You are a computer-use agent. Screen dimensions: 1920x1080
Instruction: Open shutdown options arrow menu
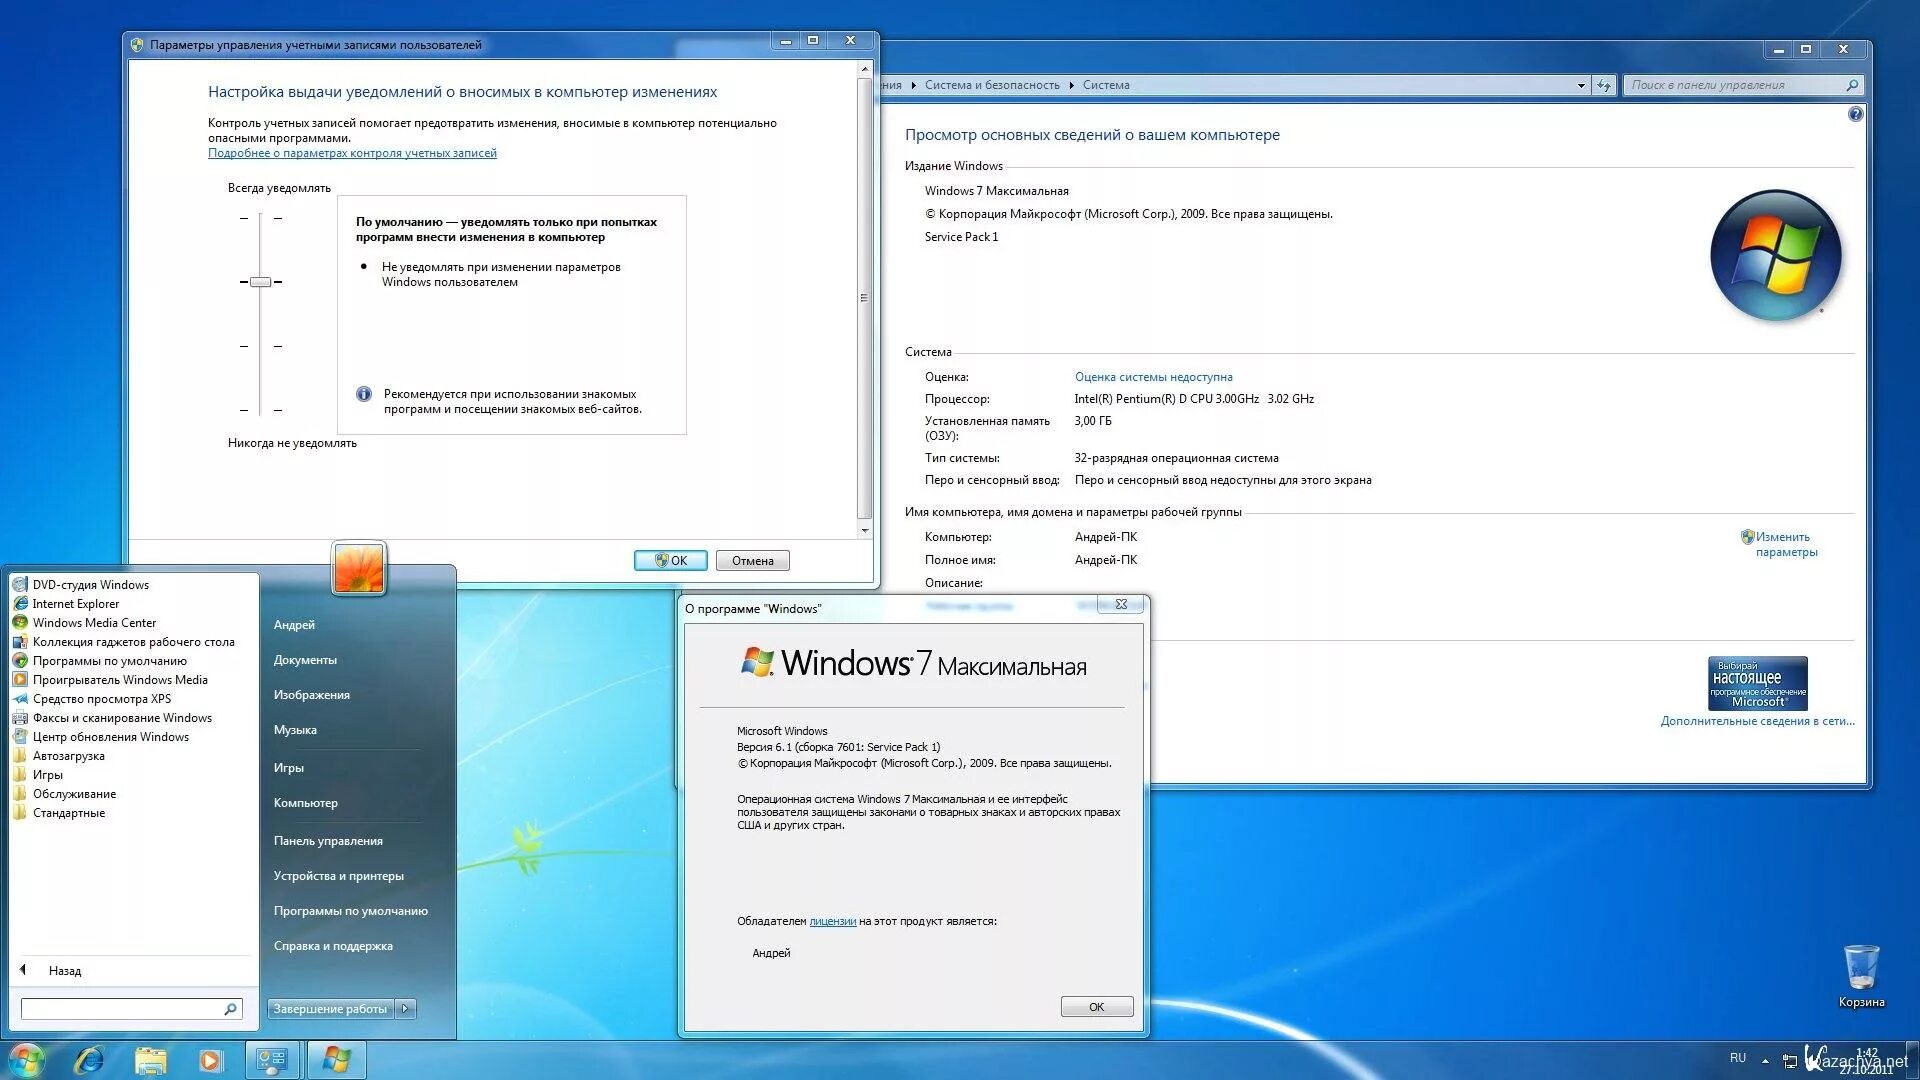tap(405, 1009)
